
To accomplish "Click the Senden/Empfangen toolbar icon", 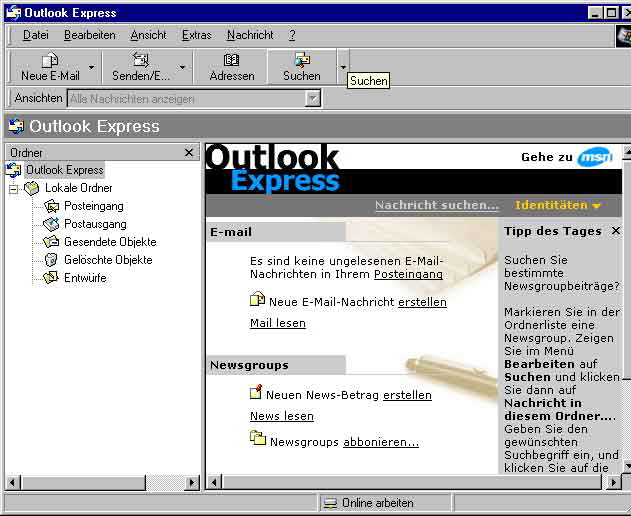I will pyautogui.click(x=141, y=61).
